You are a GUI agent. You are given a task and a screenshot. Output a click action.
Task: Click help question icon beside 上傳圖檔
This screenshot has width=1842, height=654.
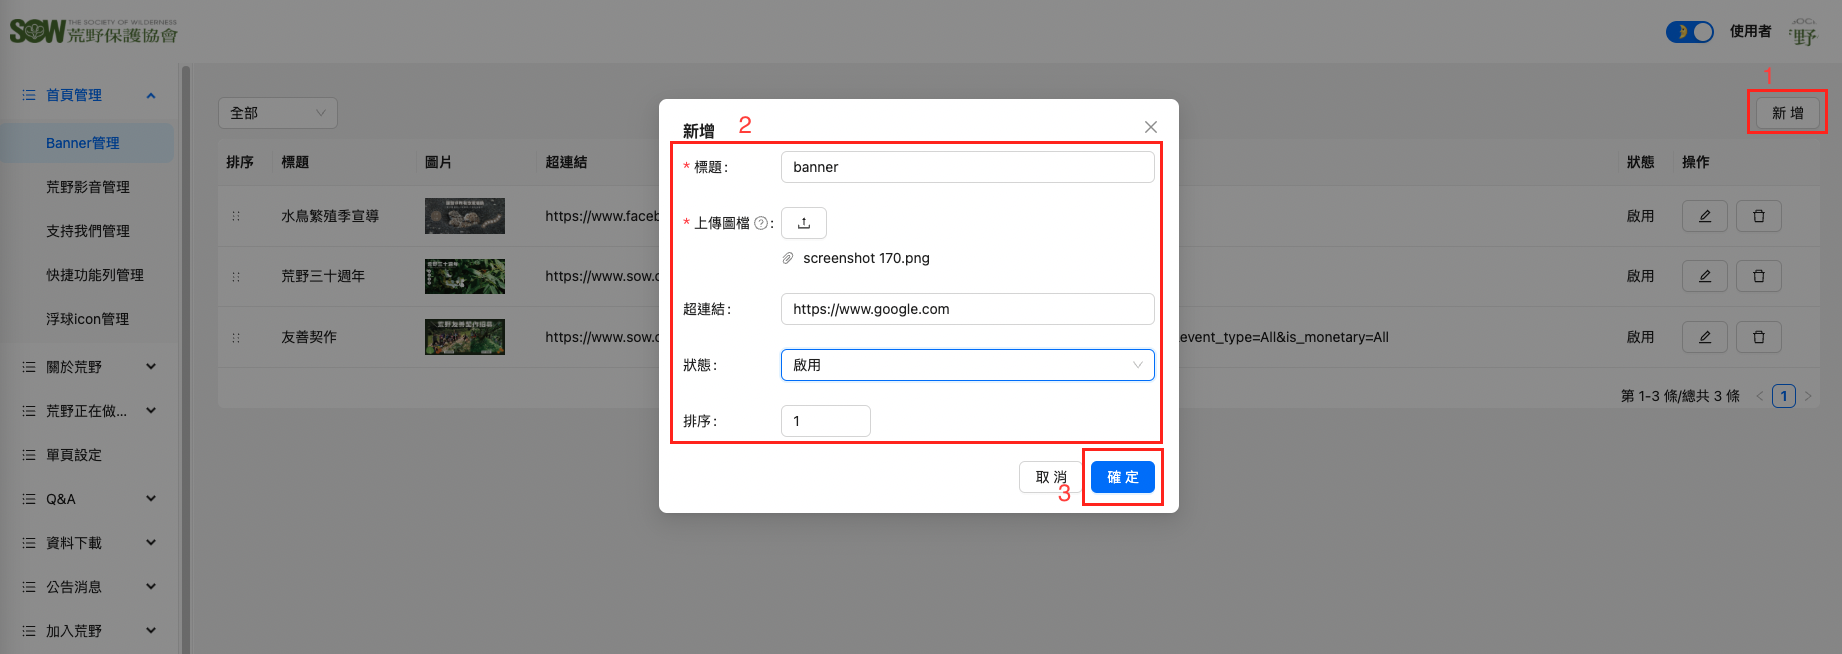[761, 223]
